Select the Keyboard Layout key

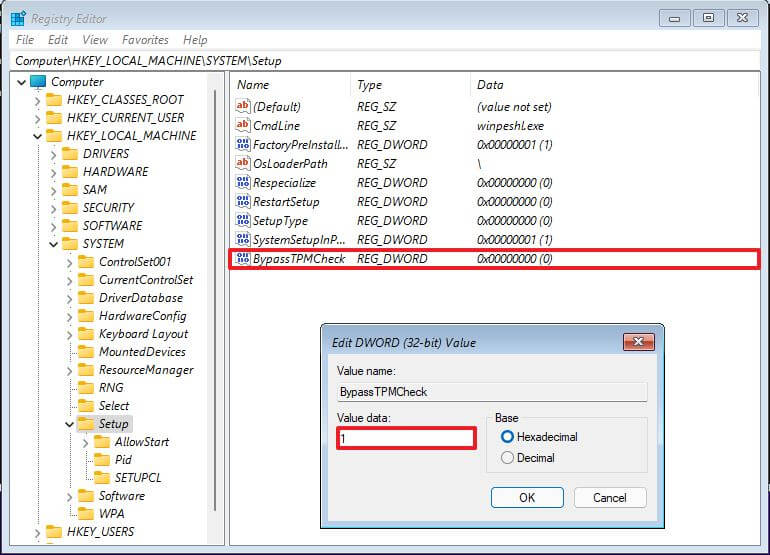(143, 334)
